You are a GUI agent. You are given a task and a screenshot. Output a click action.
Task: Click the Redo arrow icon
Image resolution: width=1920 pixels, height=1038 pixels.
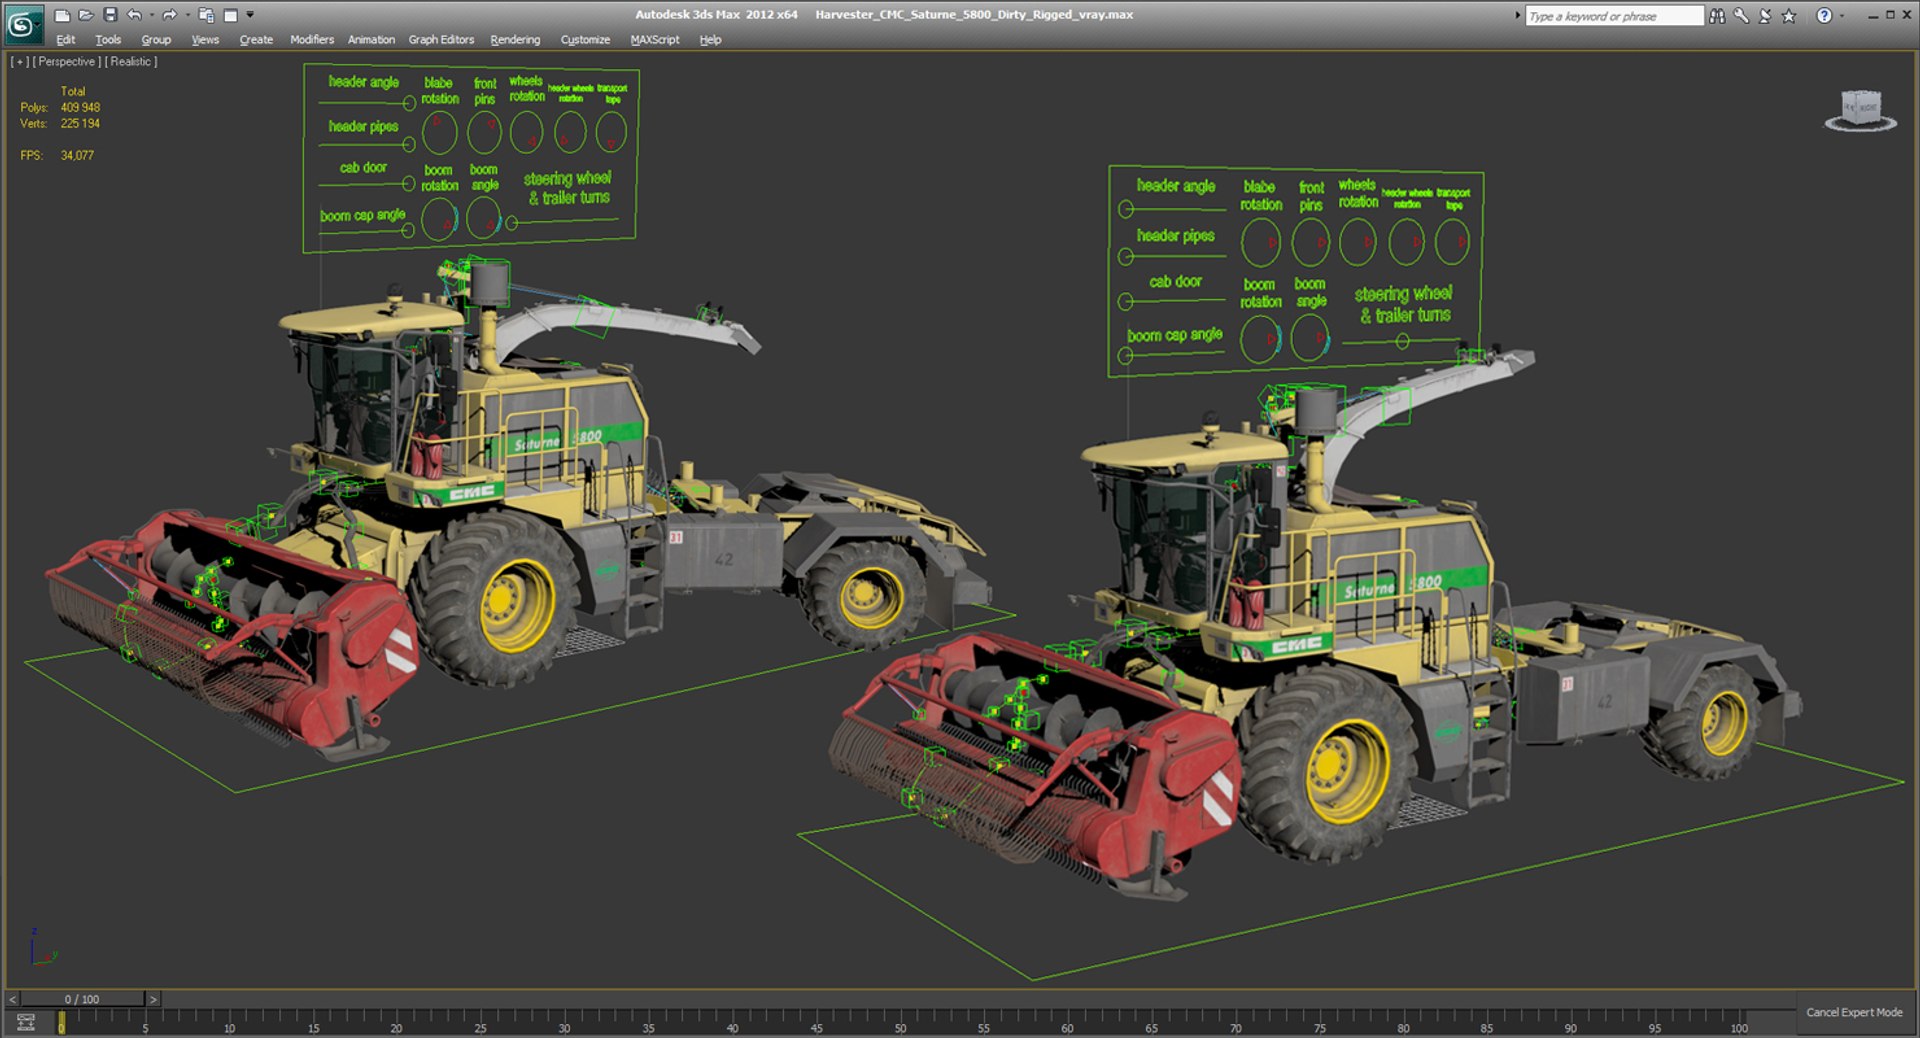(169, 15)
